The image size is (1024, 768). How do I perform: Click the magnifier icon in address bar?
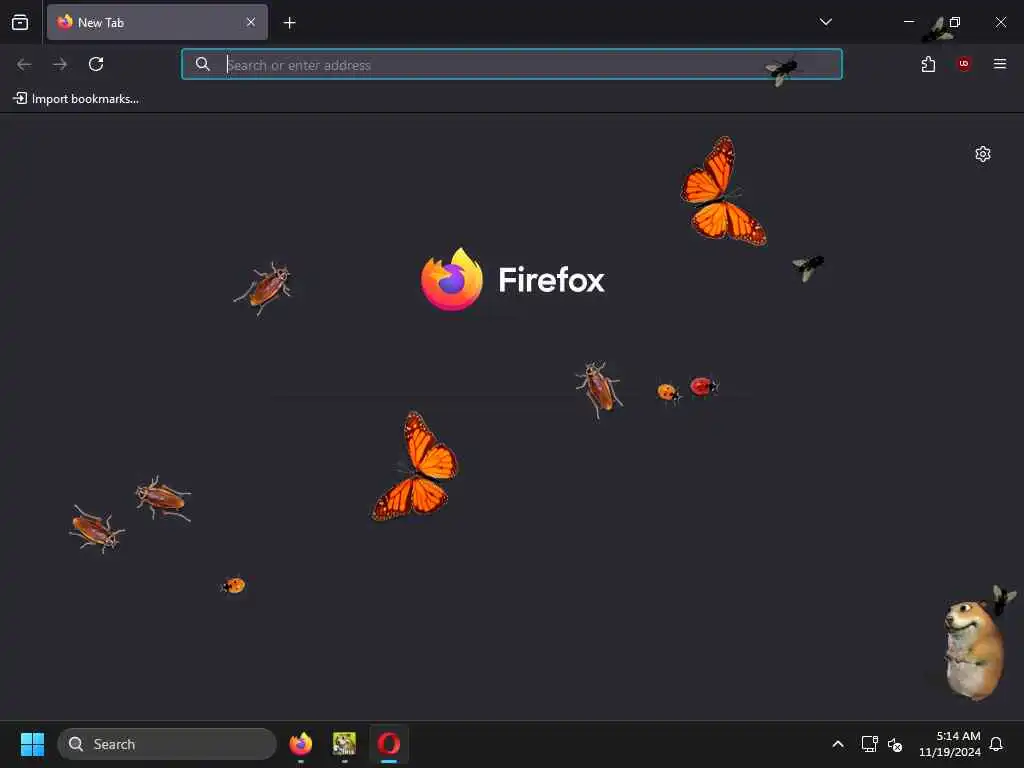tap(202, 64)
